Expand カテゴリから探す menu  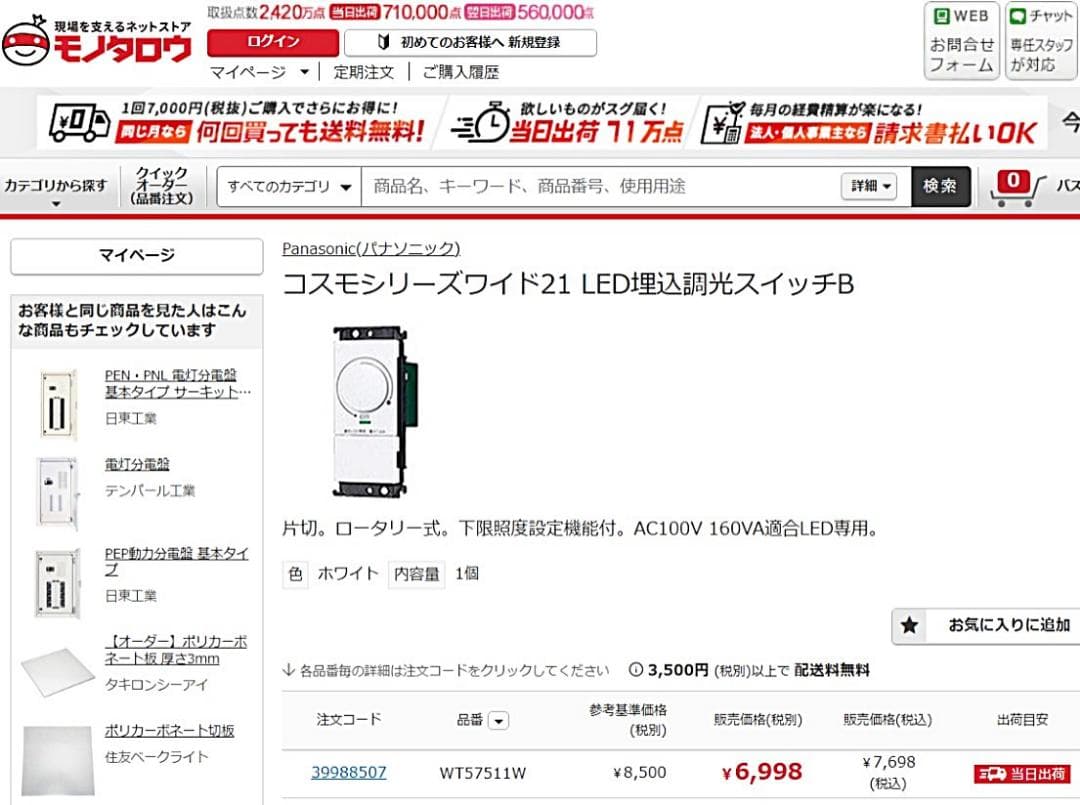click(56, 189)
